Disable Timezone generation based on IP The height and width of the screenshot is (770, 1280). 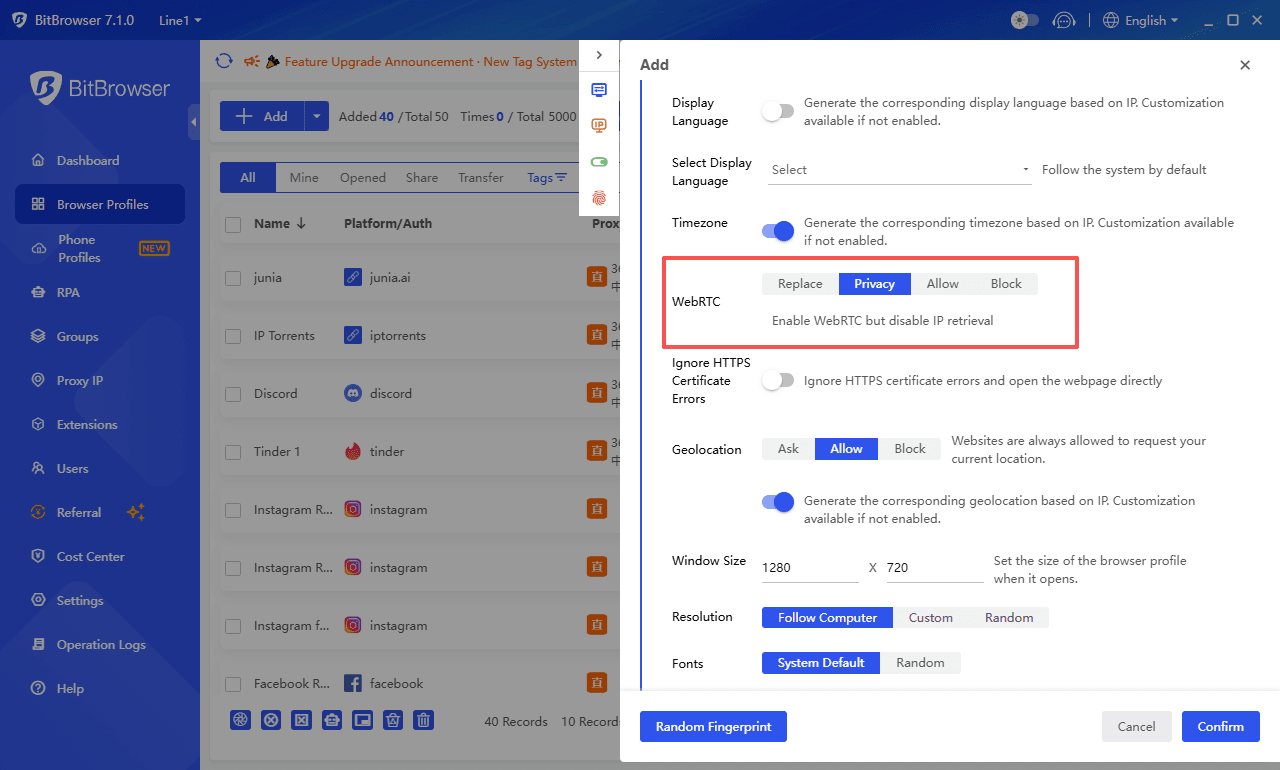coord(777,230)
